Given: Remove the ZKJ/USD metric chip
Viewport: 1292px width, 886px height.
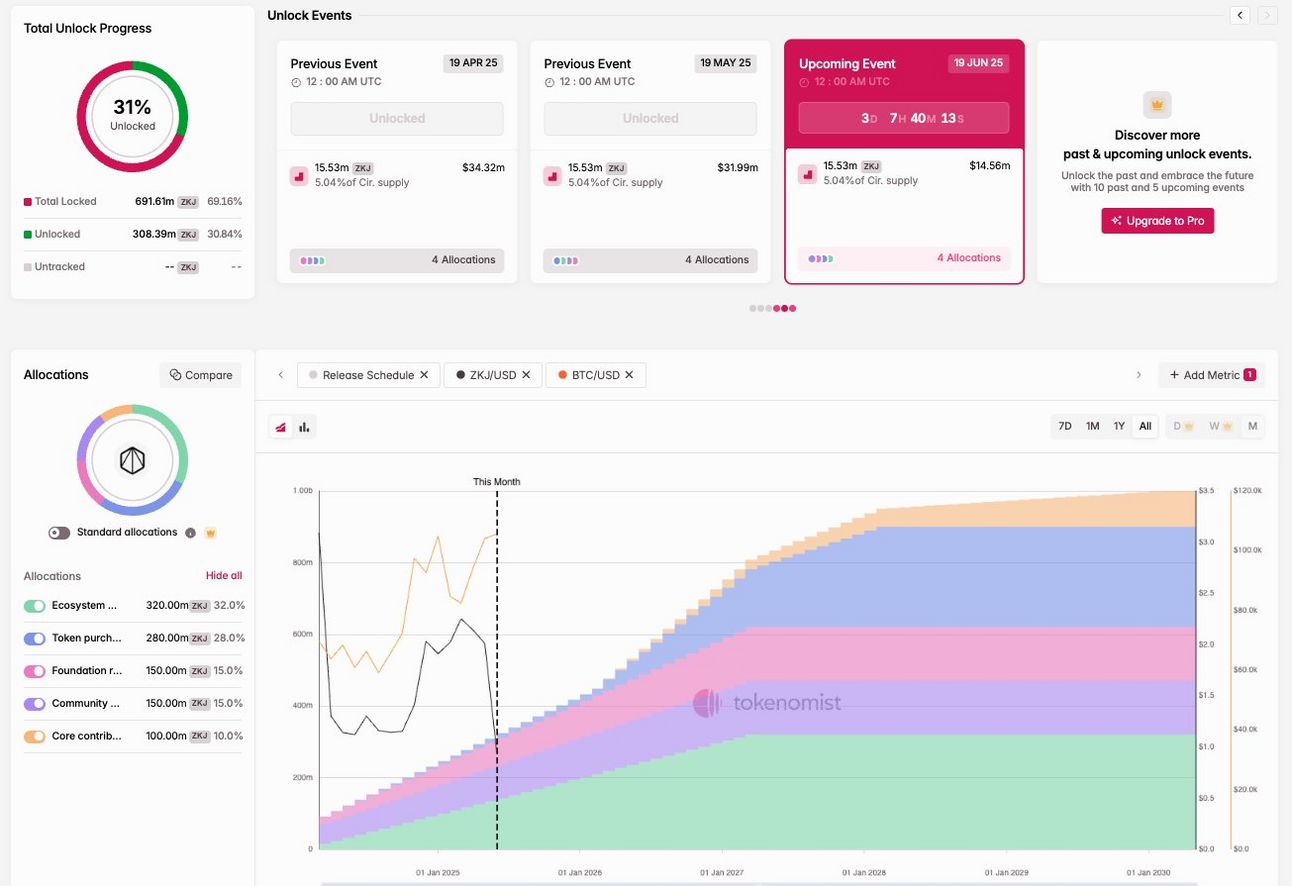Looking at the screenshot, I should [526, 375].
